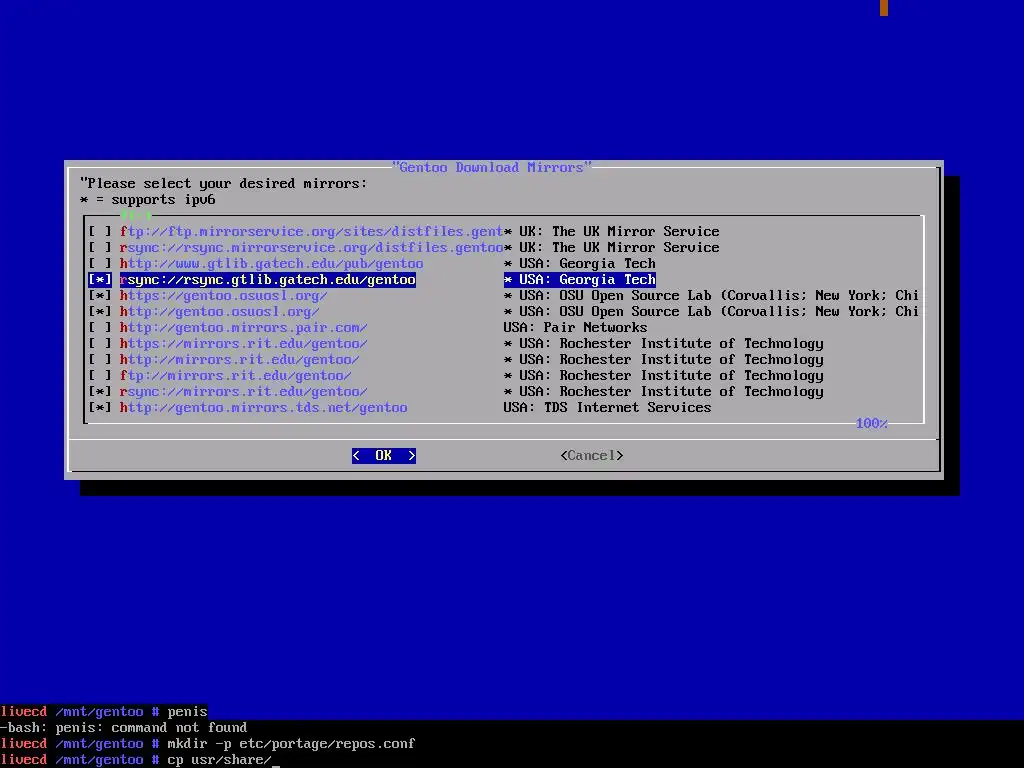Uncheck the rsync.gtlib.gatech.edu mirror checkbox
Screen dimensions: 1024x768
pyautogui.click(x=100, y=280)
